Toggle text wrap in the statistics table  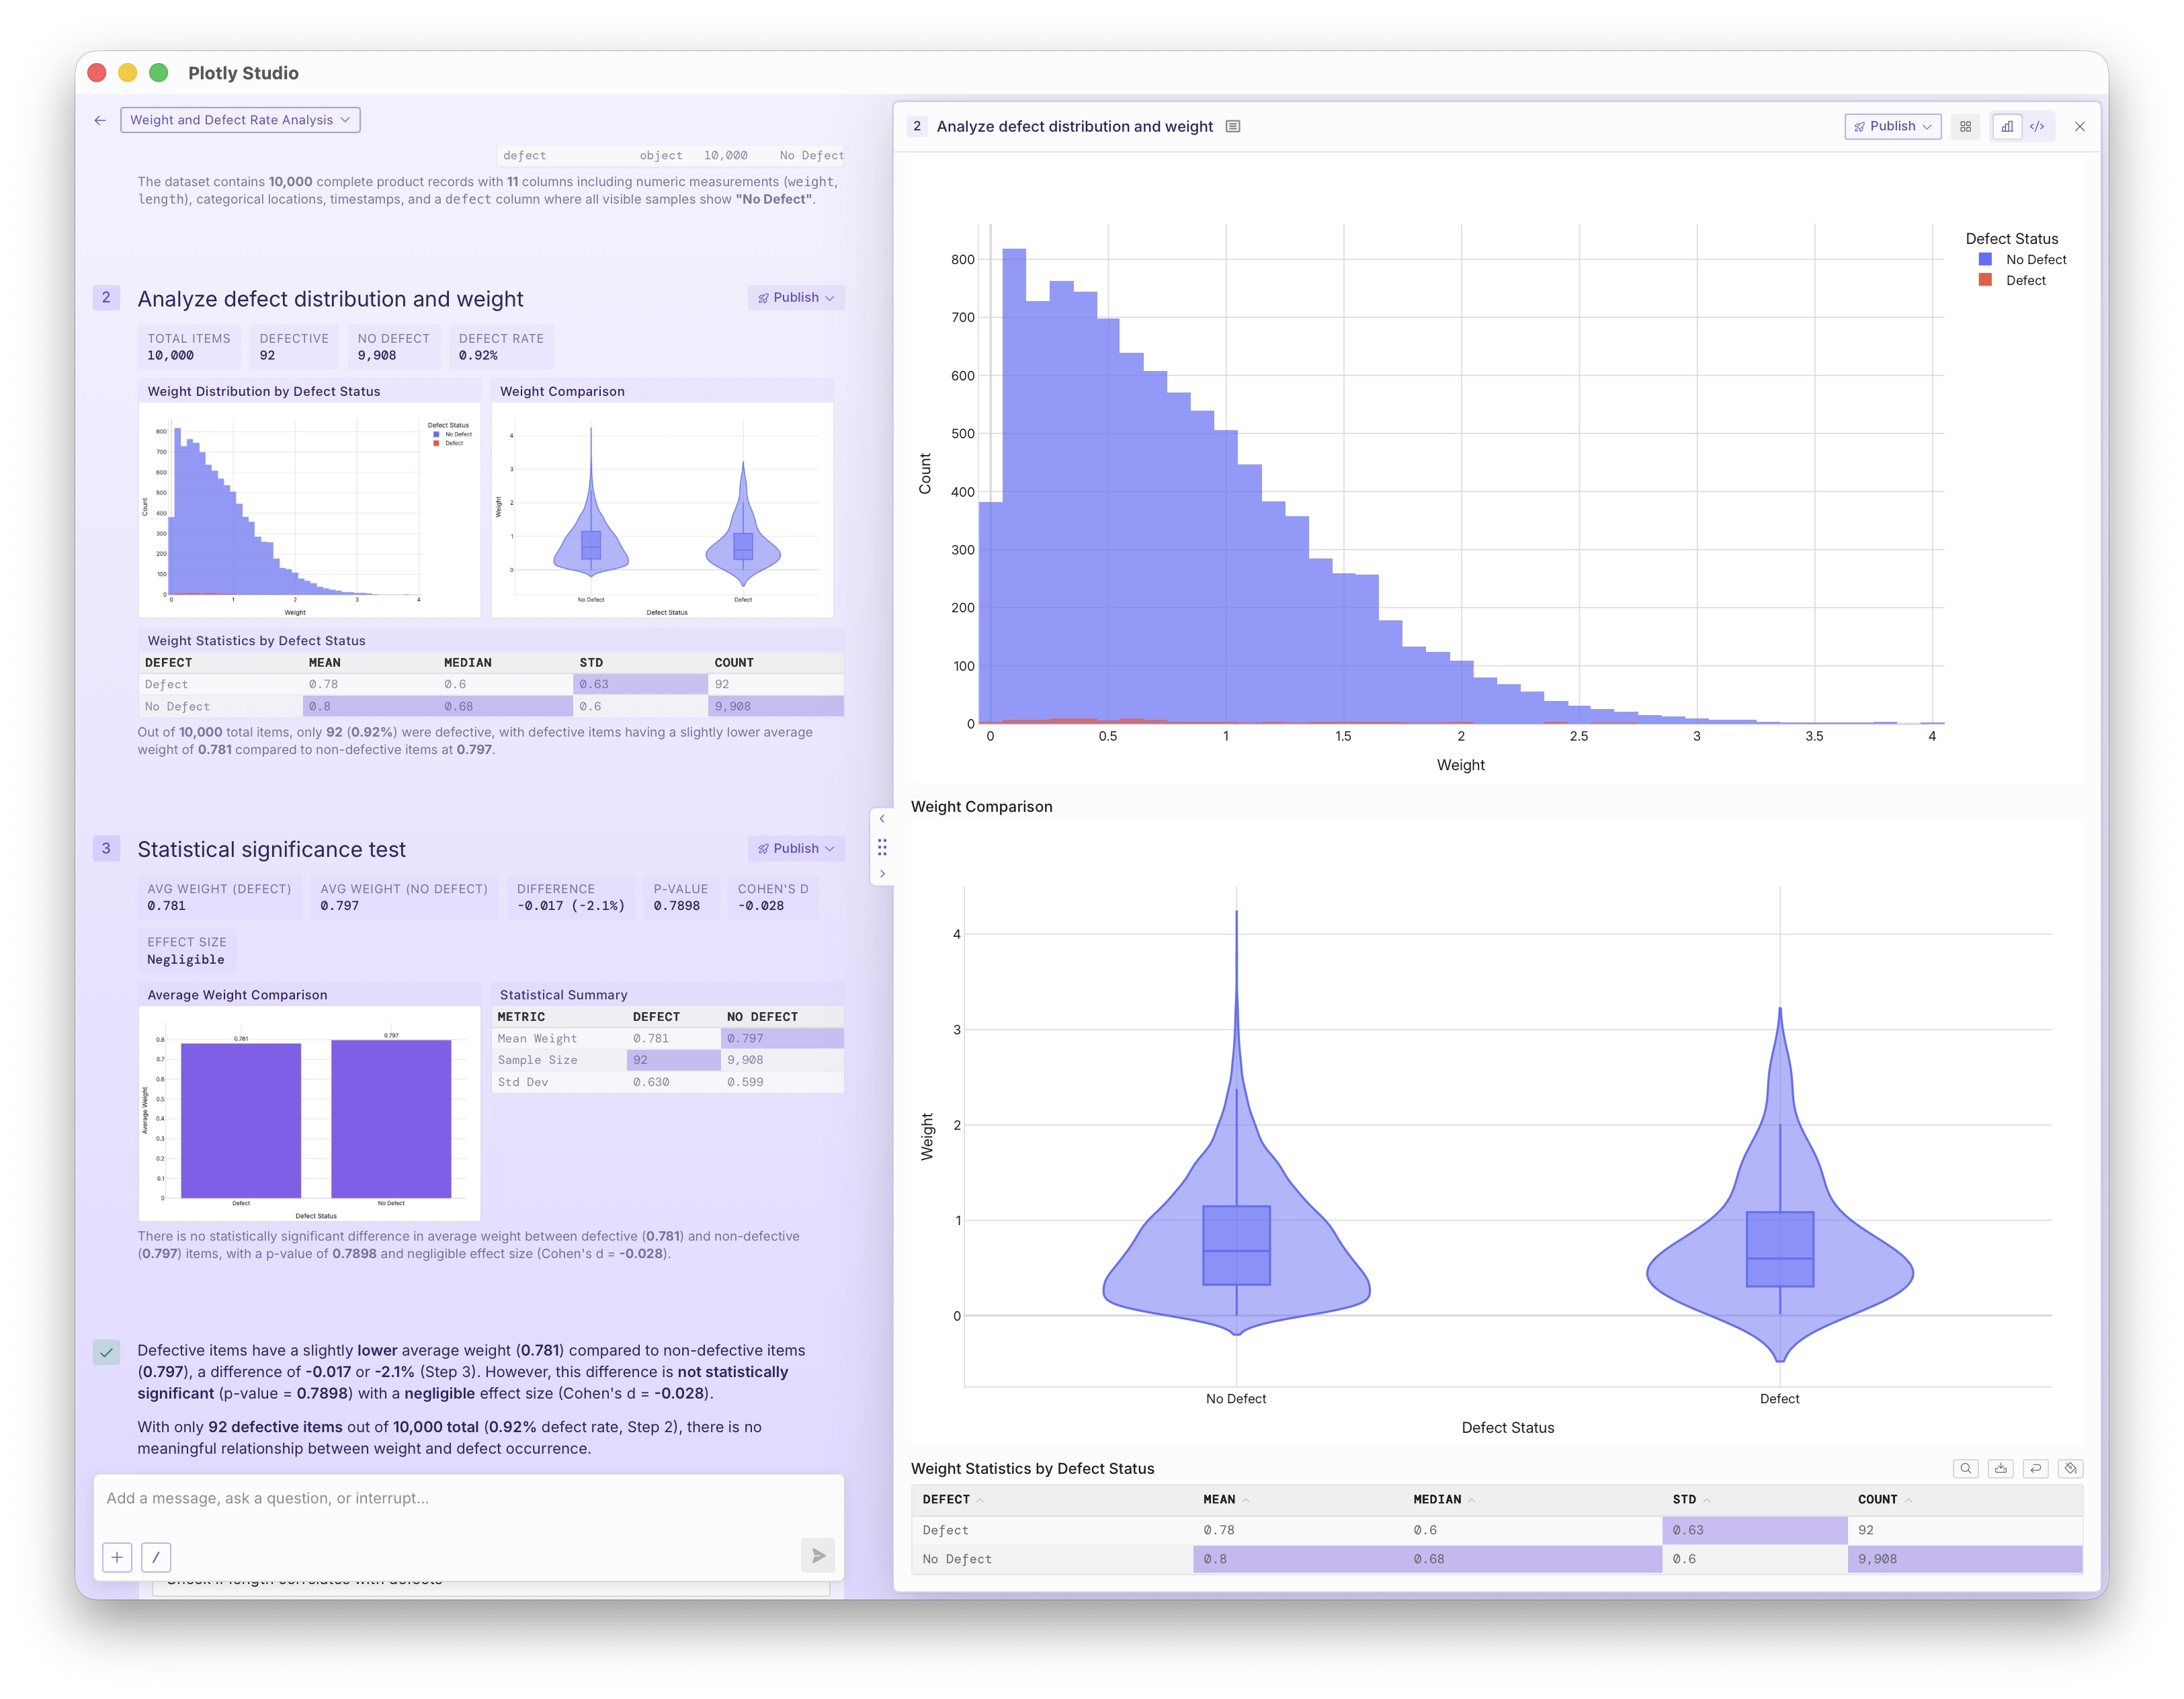click(x=2035, y=1468)
